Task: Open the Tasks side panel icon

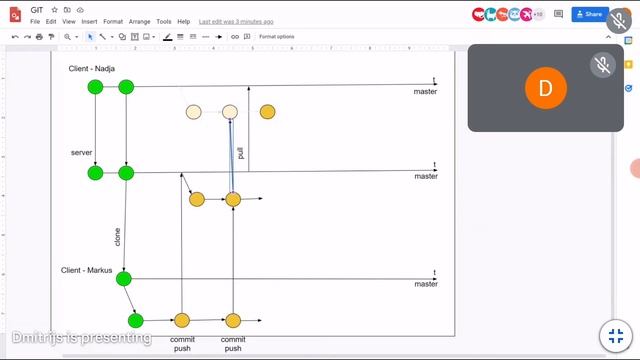Action: [x=629, y=88]
